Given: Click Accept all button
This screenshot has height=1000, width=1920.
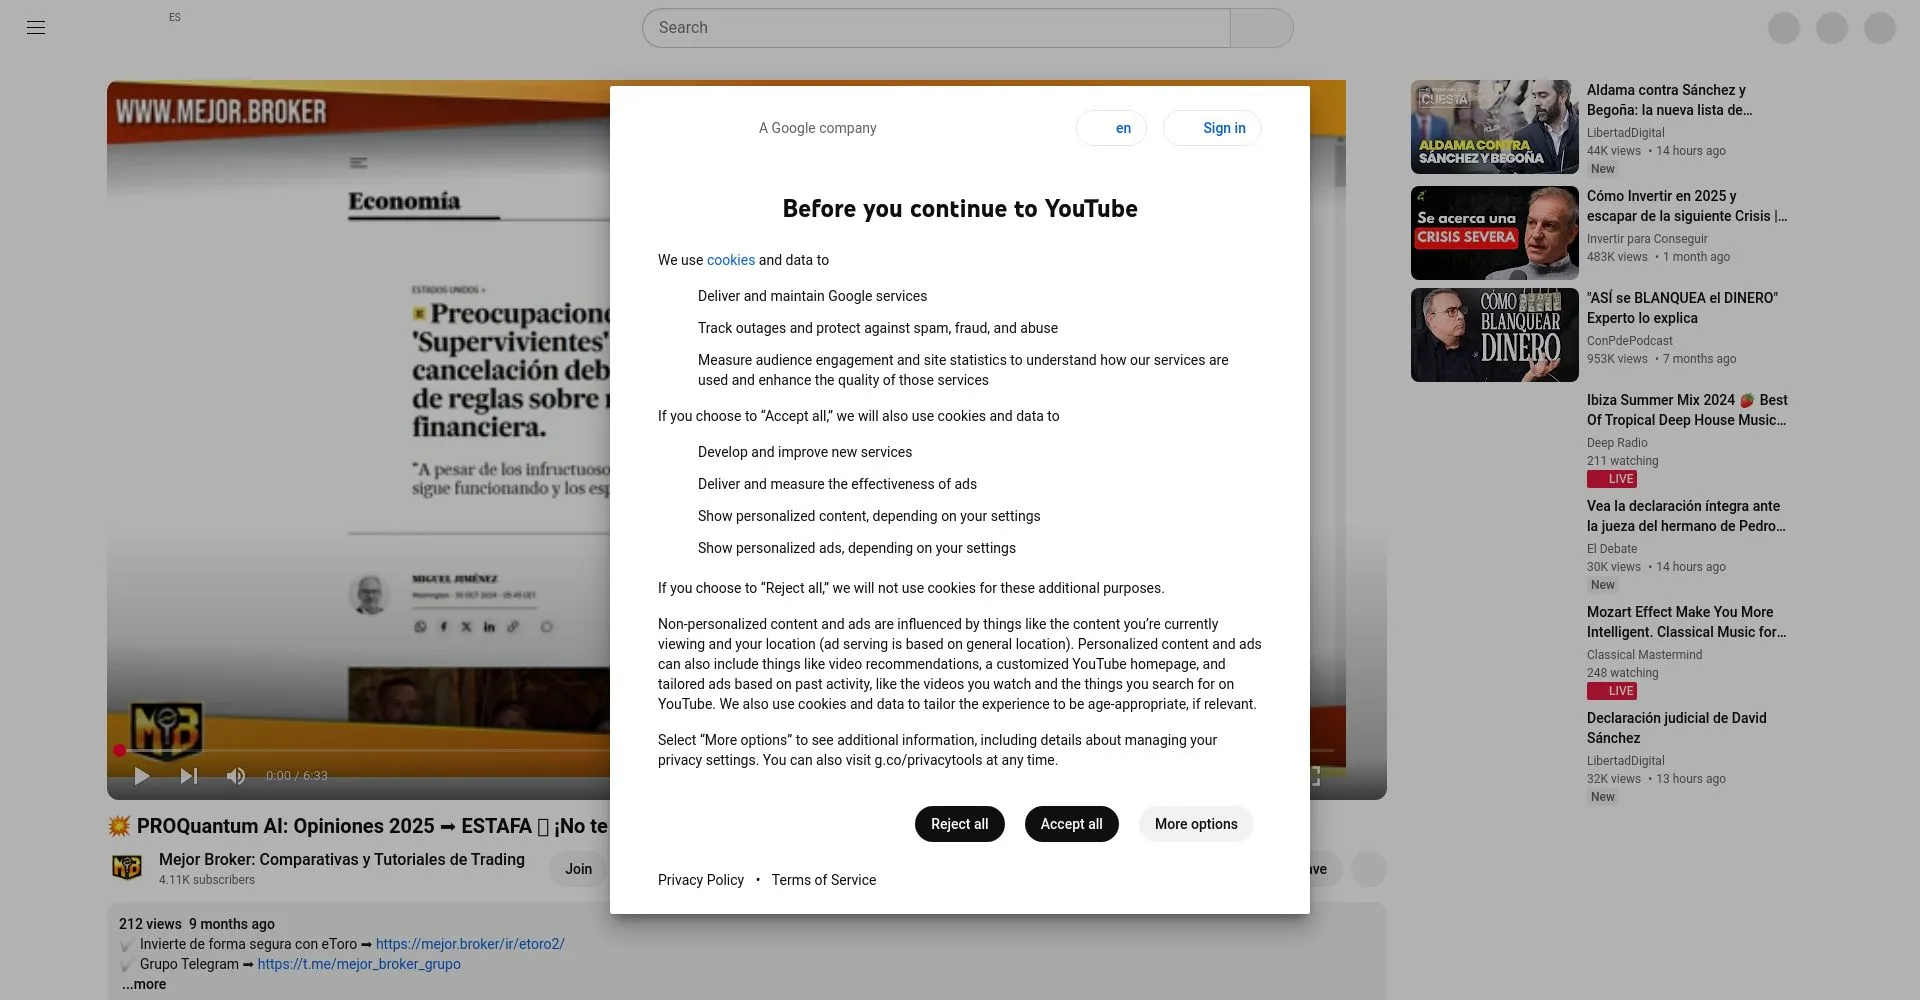Looking at the screenshot, I should 1071,824.
